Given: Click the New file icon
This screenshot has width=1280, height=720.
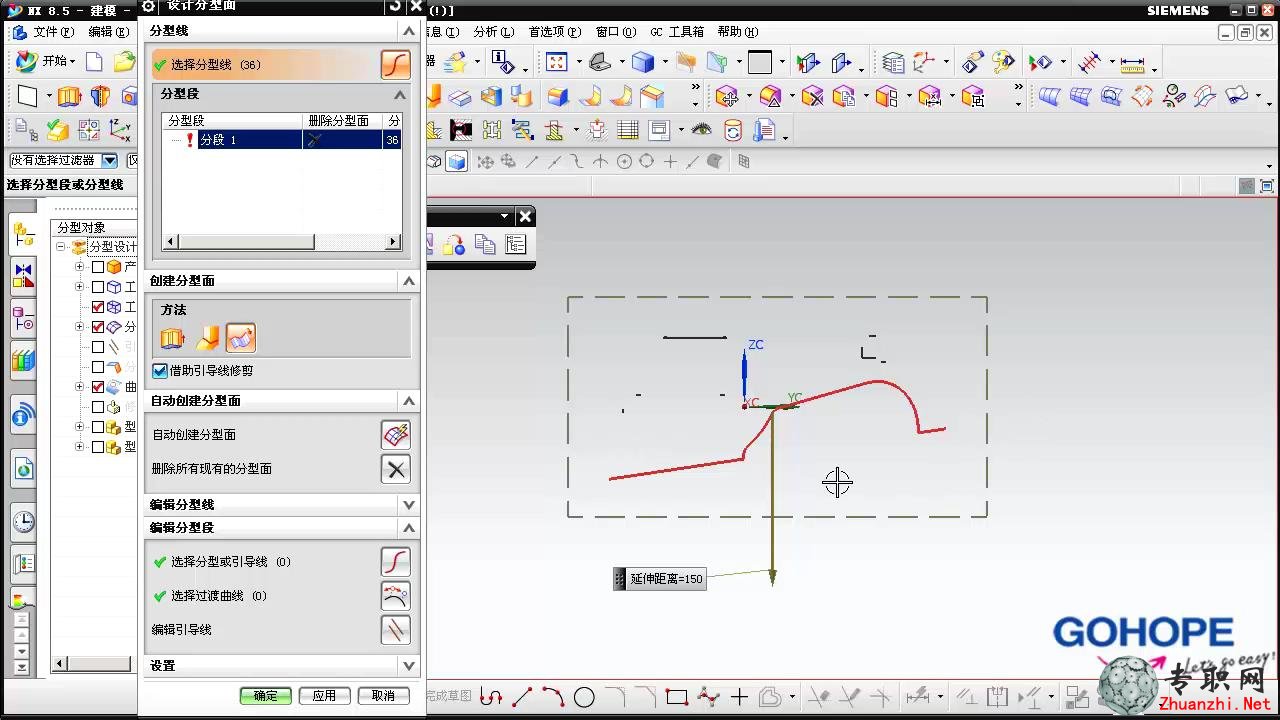Looking at the screenshot, I should pos(94,62).
